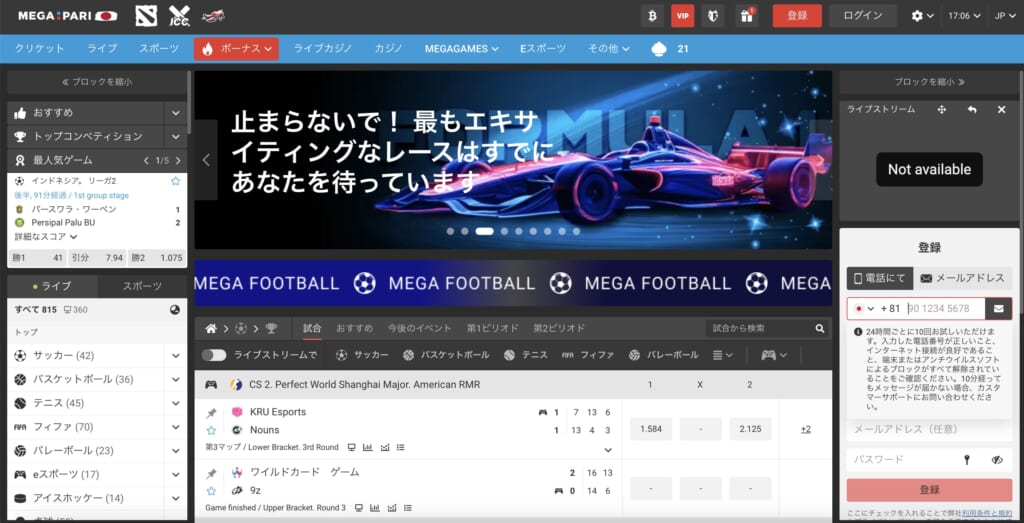Favorite the Indonesia Liga 2 match star
Viewport: 1024px width, 523px height.
175,181
